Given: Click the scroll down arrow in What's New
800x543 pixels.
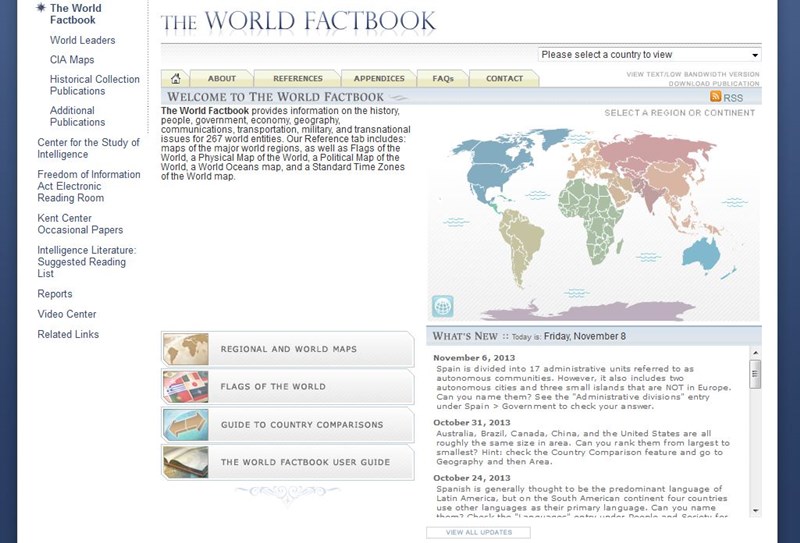Looking at the screenshot, I should point(755,511).
